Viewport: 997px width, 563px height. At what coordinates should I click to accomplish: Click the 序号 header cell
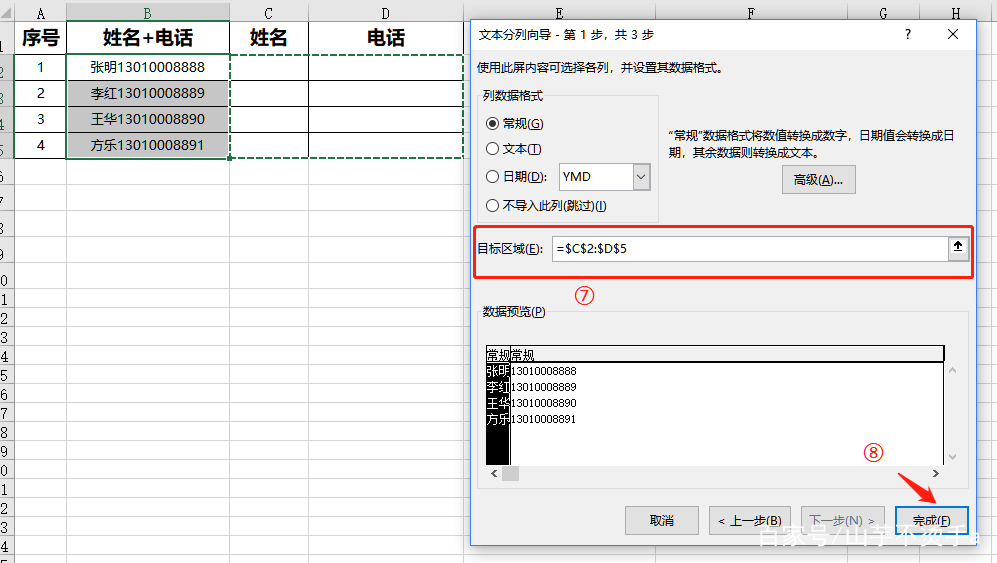pos(41,38)
